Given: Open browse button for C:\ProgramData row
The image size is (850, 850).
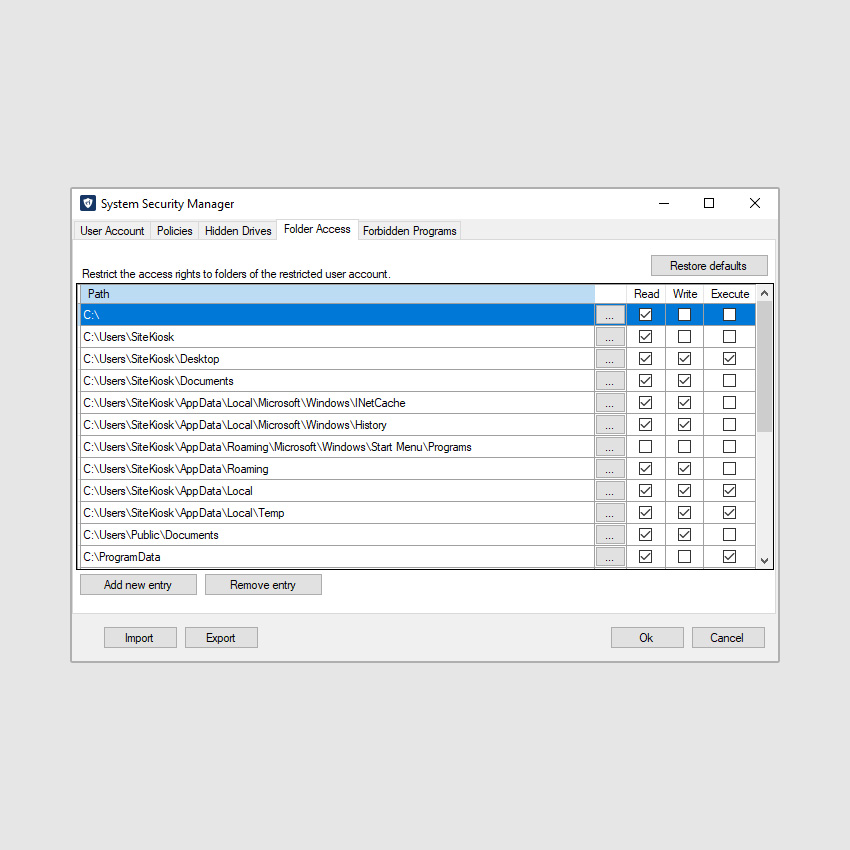Looking at the screenshot, I should tap(610, 557).
